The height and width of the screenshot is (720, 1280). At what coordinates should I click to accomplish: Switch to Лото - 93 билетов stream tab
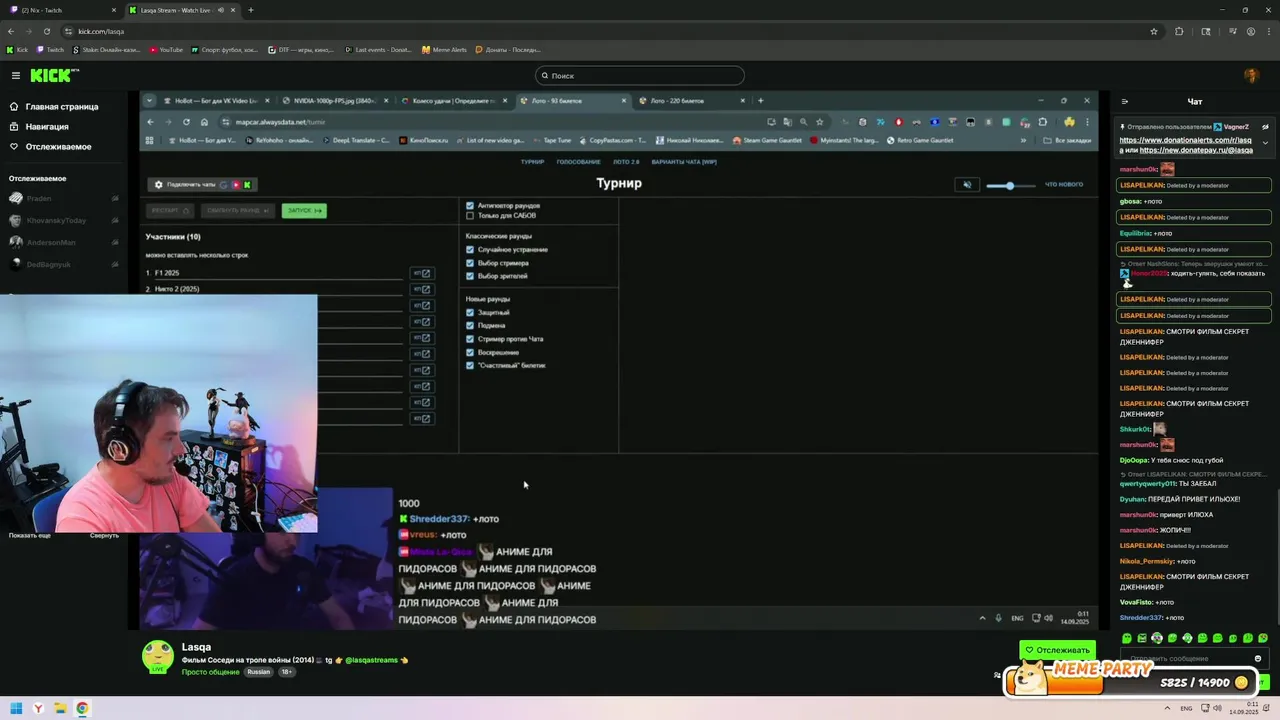[x=573, y=101]
